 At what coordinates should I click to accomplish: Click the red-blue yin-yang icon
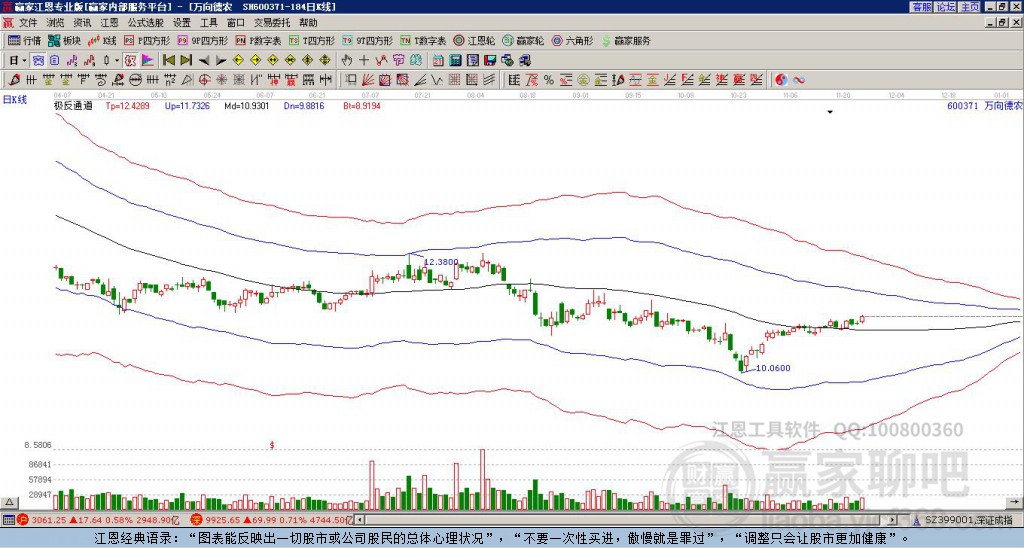[781, 80]
